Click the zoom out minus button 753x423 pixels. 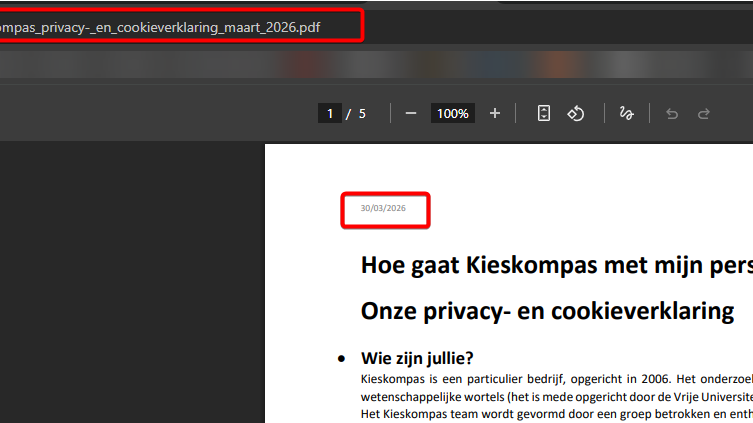point(410,114)
